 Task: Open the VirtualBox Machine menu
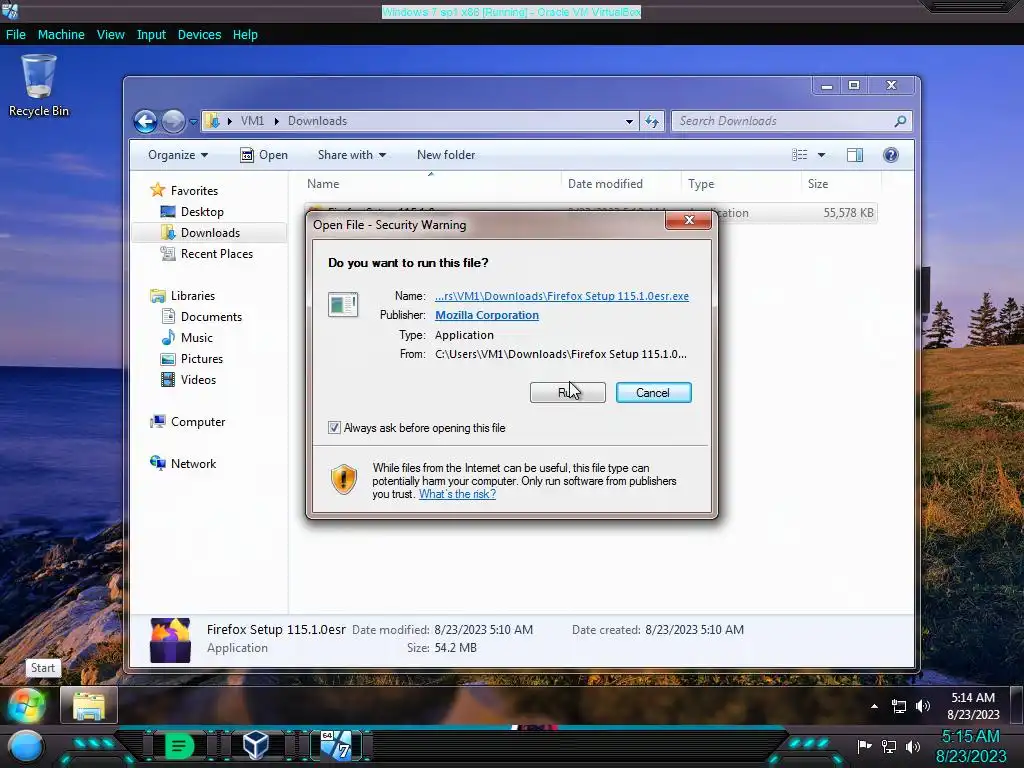click(x=61, y=35)
